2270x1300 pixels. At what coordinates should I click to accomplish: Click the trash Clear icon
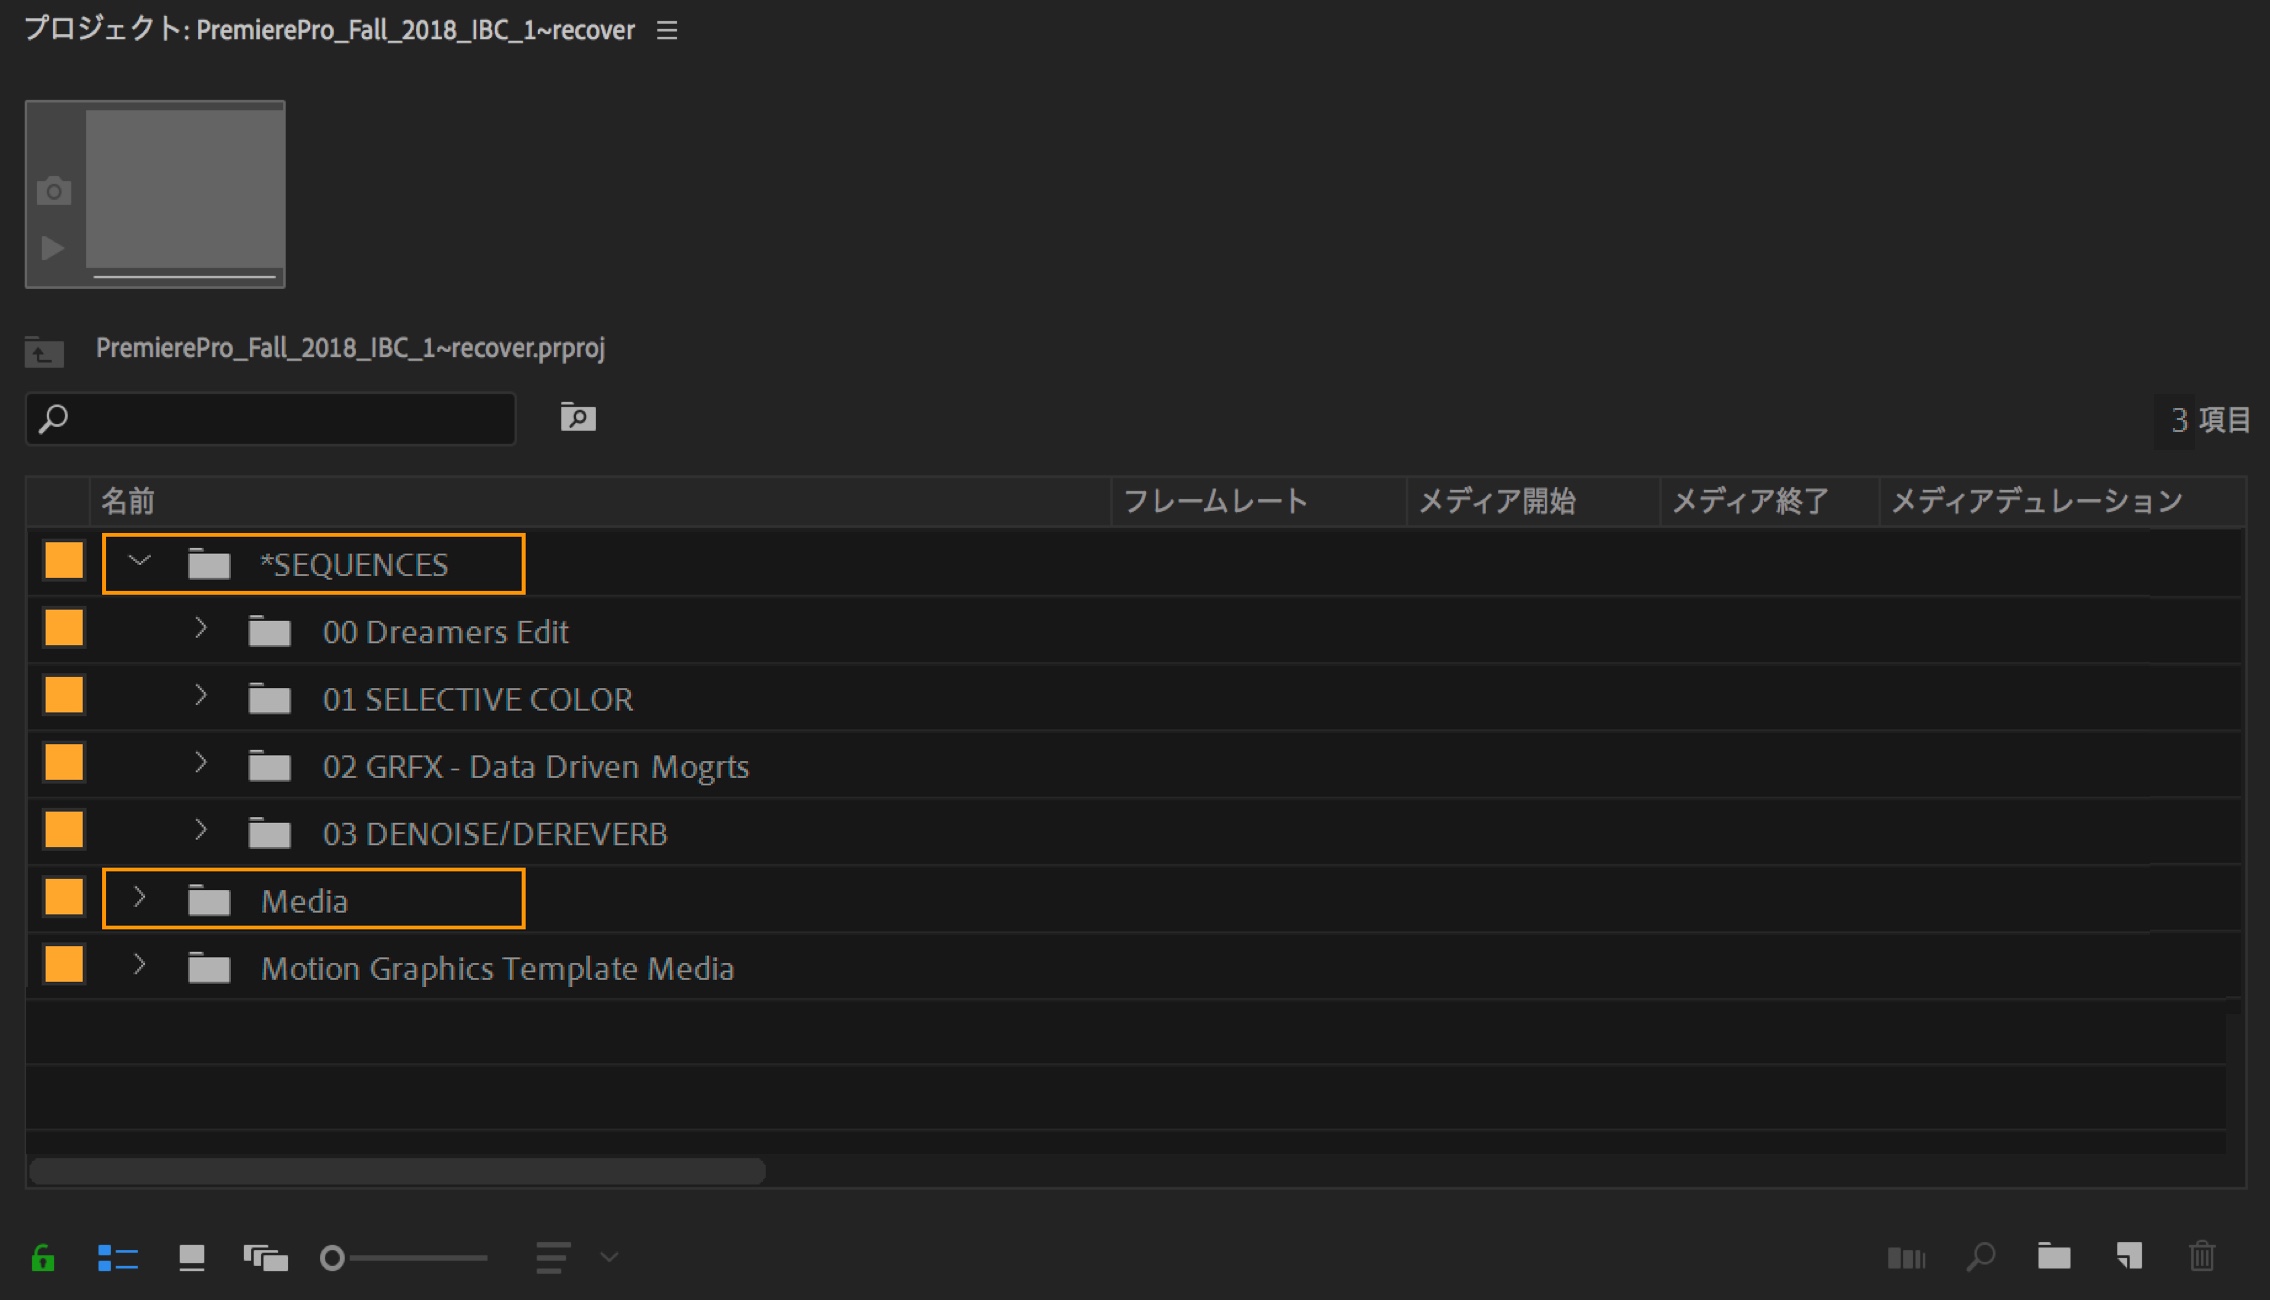2202,1256
